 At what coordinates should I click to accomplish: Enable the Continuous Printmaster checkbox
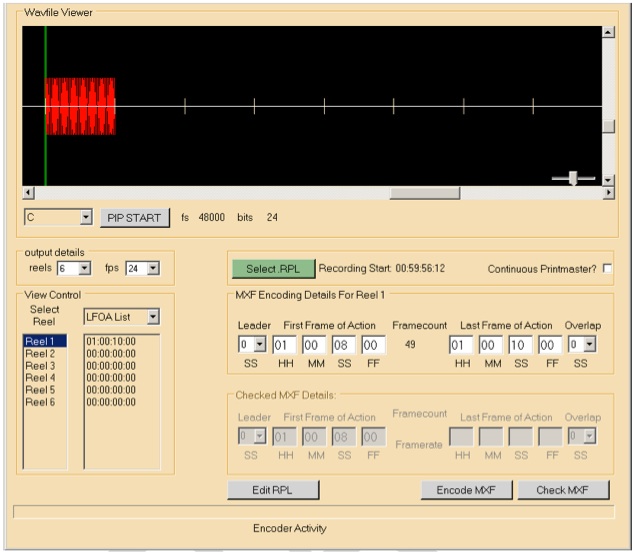[607, 269]
